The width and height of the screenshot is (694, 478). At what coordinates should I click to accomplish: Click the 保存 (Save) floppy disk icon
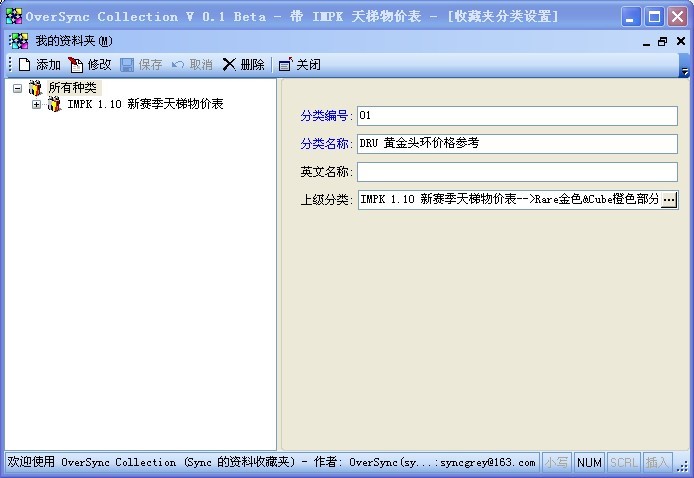click(x=127, y=65)
